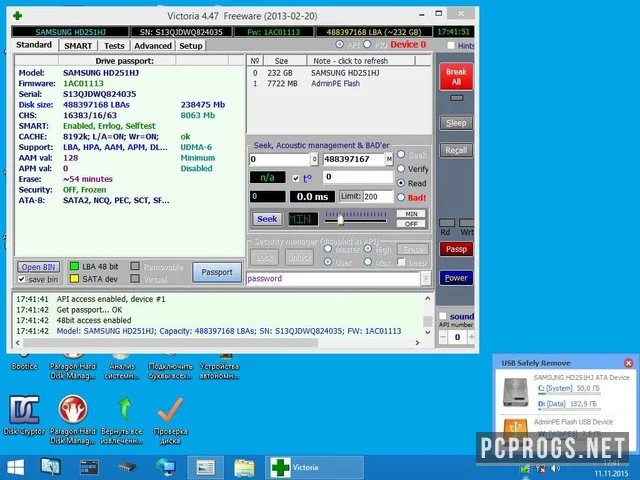Click the Windows Start button
Viewport: 640px width, 480px height.
(15, 468)
